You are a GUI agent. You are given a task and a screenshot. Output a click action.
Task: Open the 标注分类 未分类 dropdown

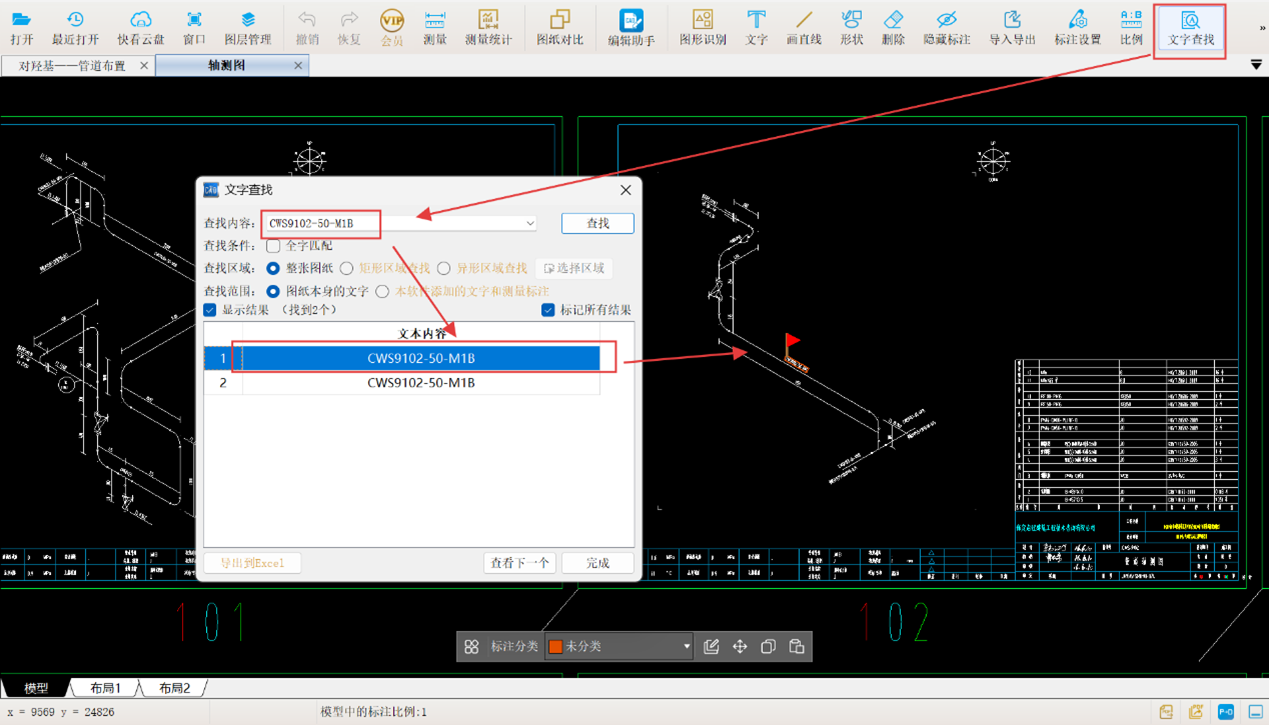click(686, 647)
